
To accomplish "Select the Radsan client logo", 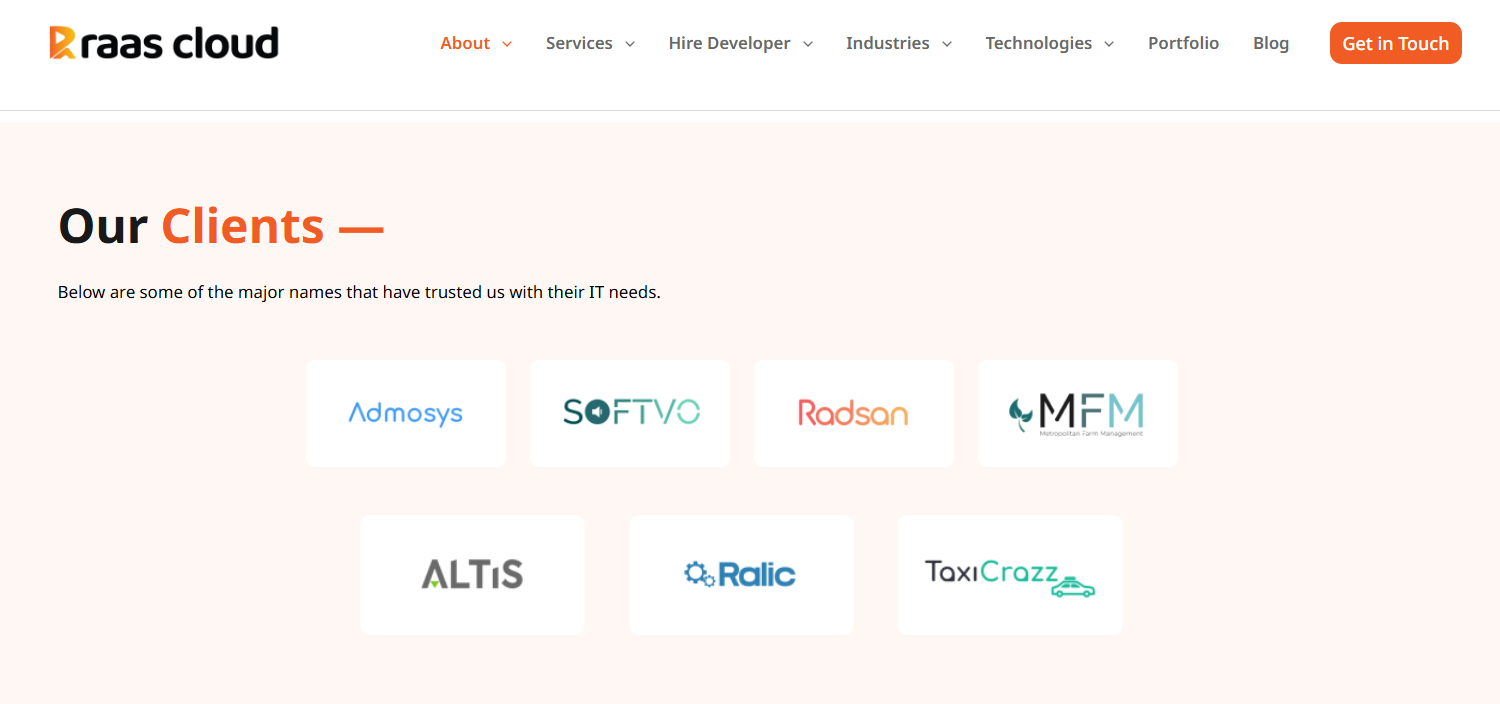I will click(854, 413).
